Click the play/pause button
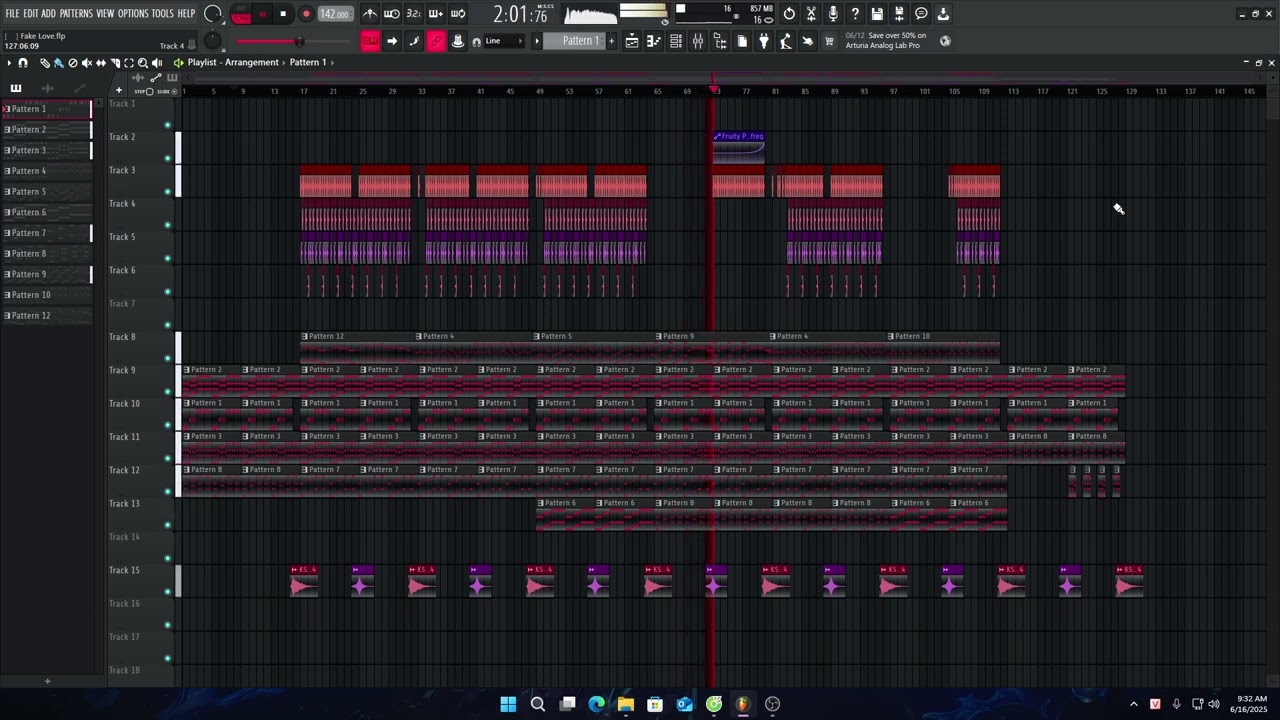 coord(262,14)
